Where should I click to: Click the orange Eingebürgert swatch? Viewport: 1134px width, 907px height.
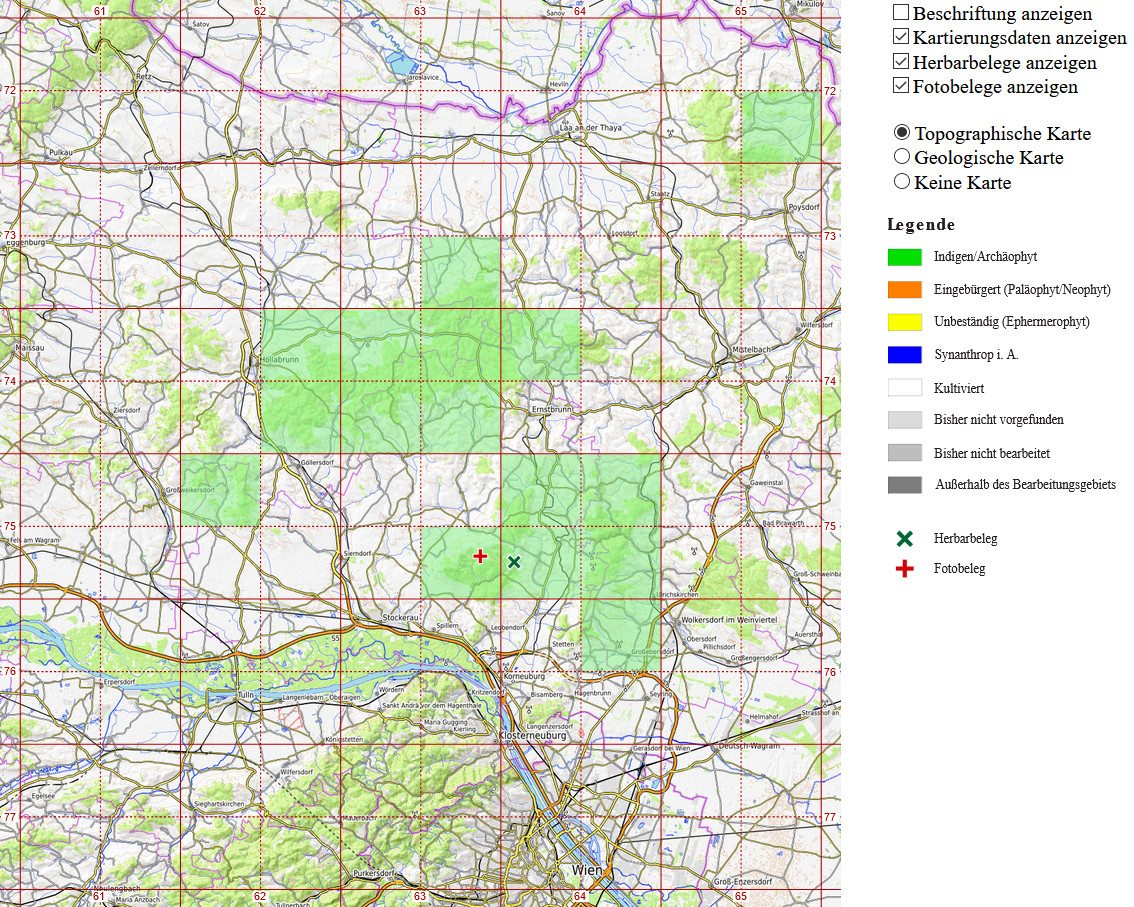905,289
